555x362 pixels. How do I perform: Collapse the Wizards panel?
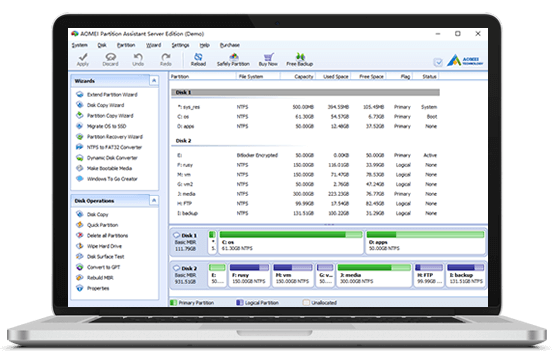[x=154, y=81]
